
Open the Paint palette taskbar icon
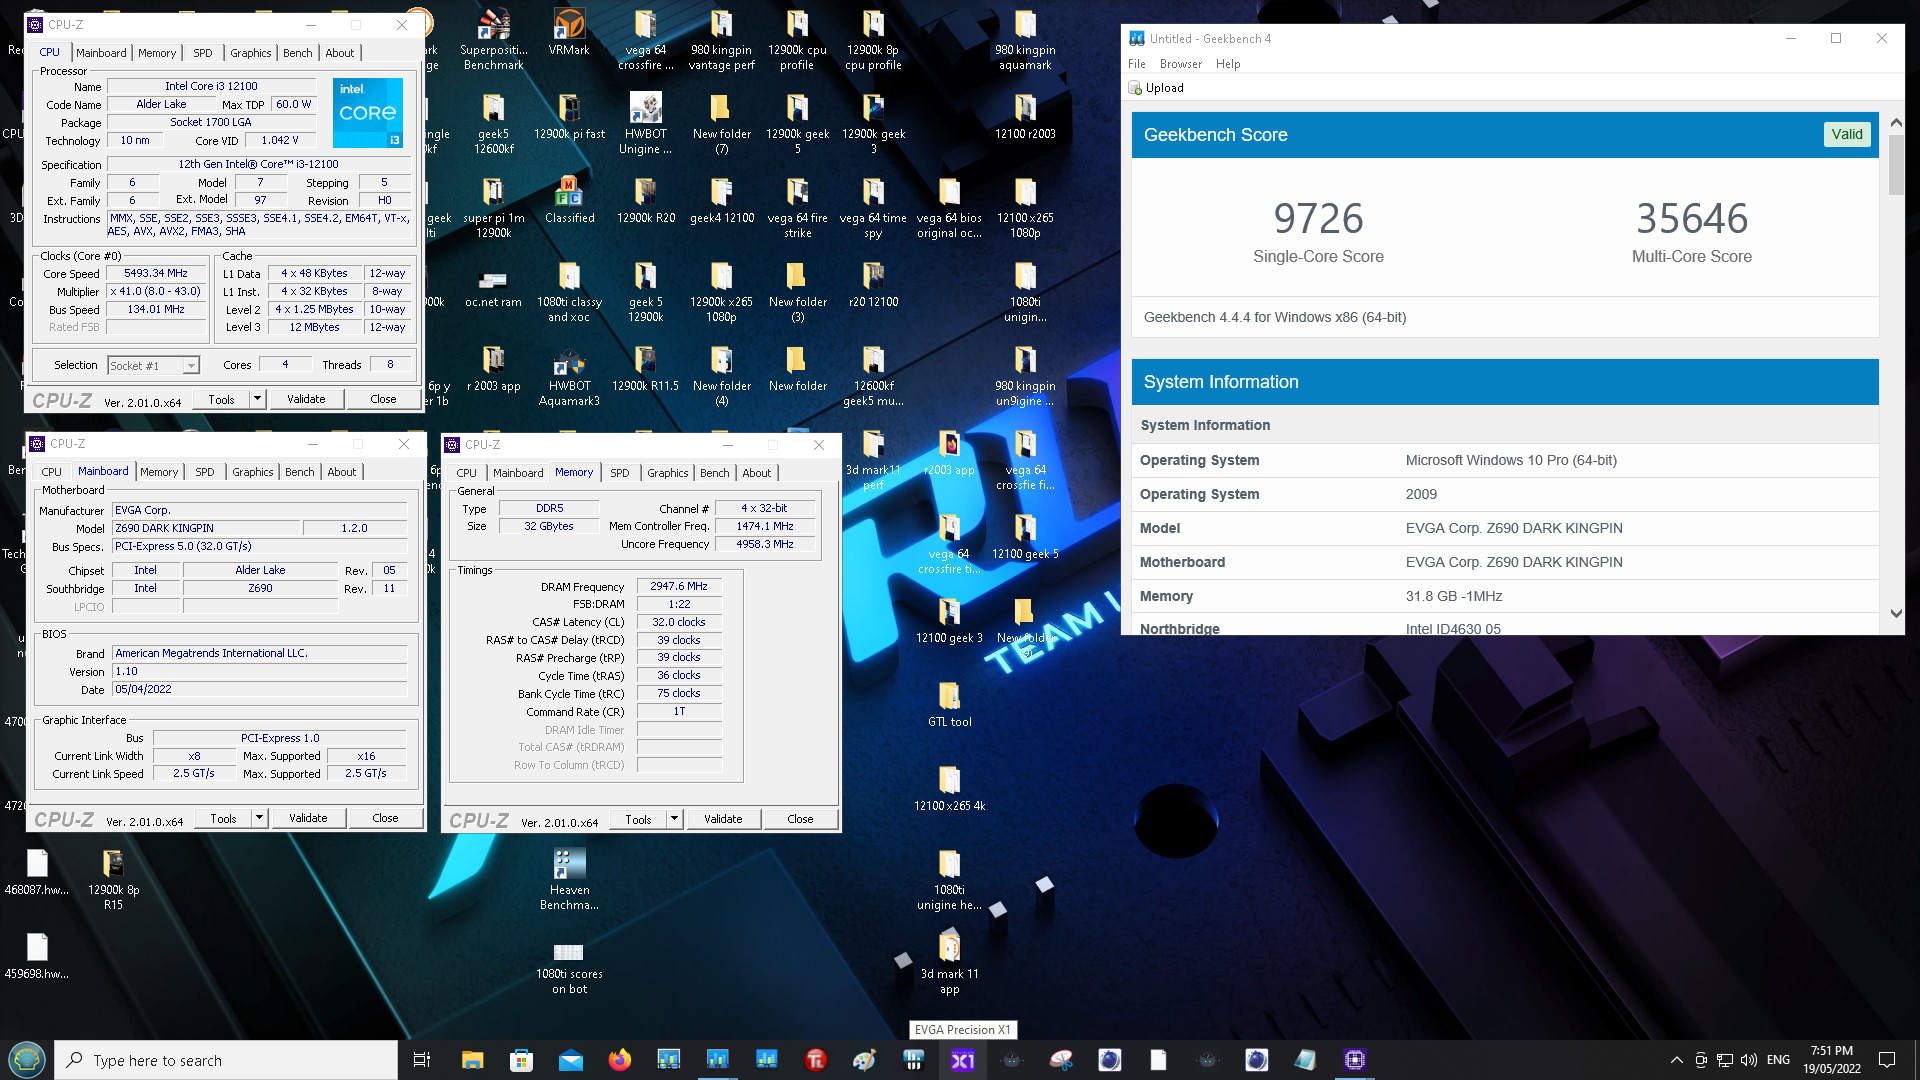(865, 1060)
